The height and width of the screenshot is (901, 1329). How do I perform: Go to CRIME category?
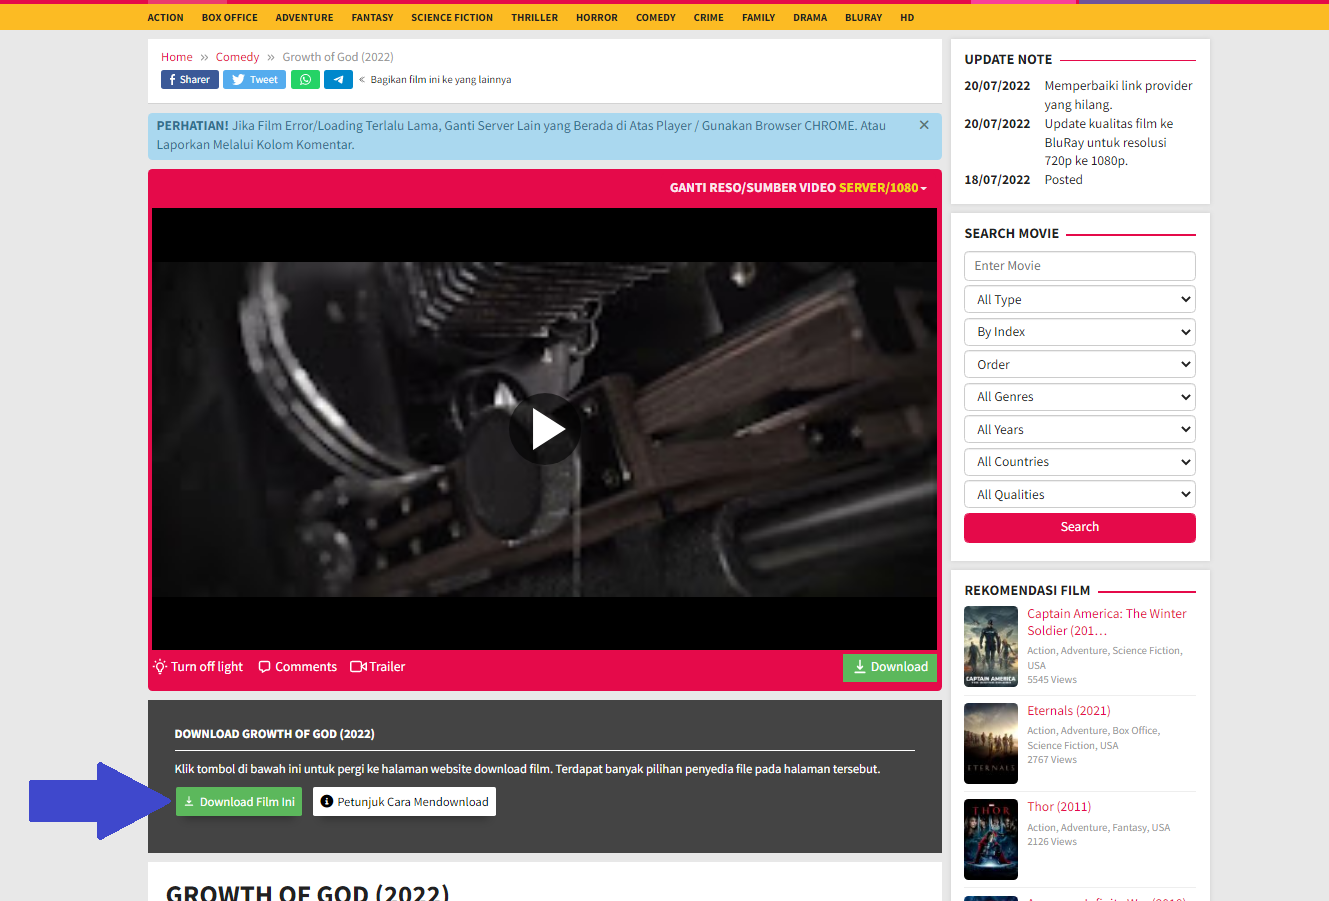click(709, 18)
